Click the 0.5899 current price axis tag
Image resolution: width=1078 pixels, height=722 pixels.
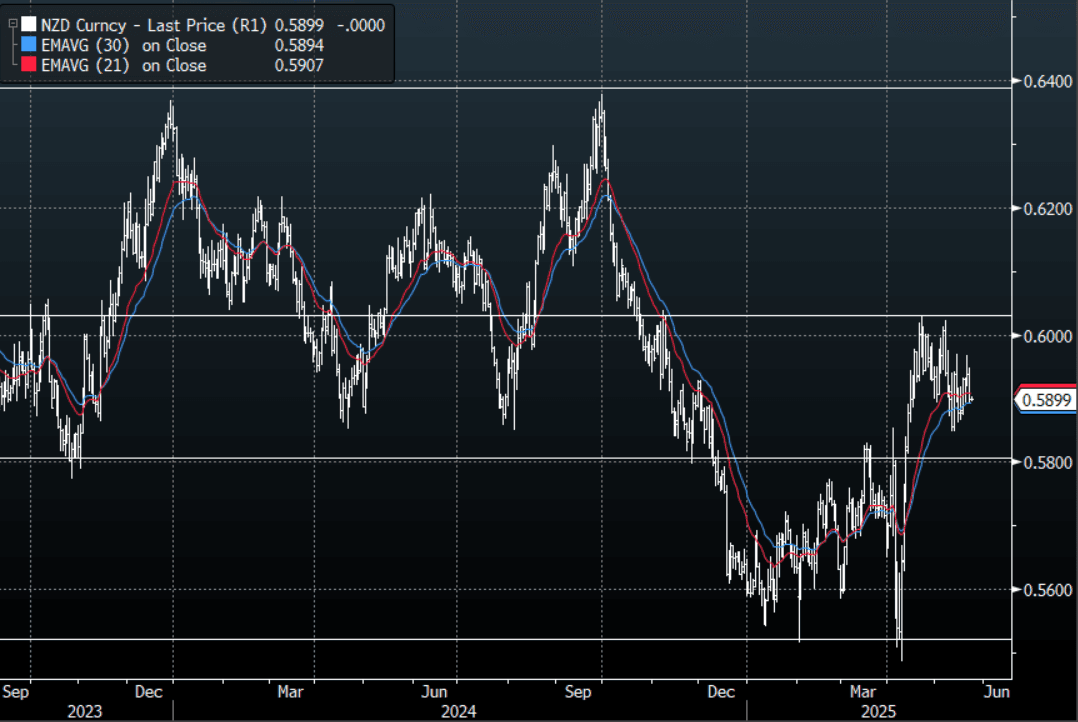click(x=1046, y=400)
